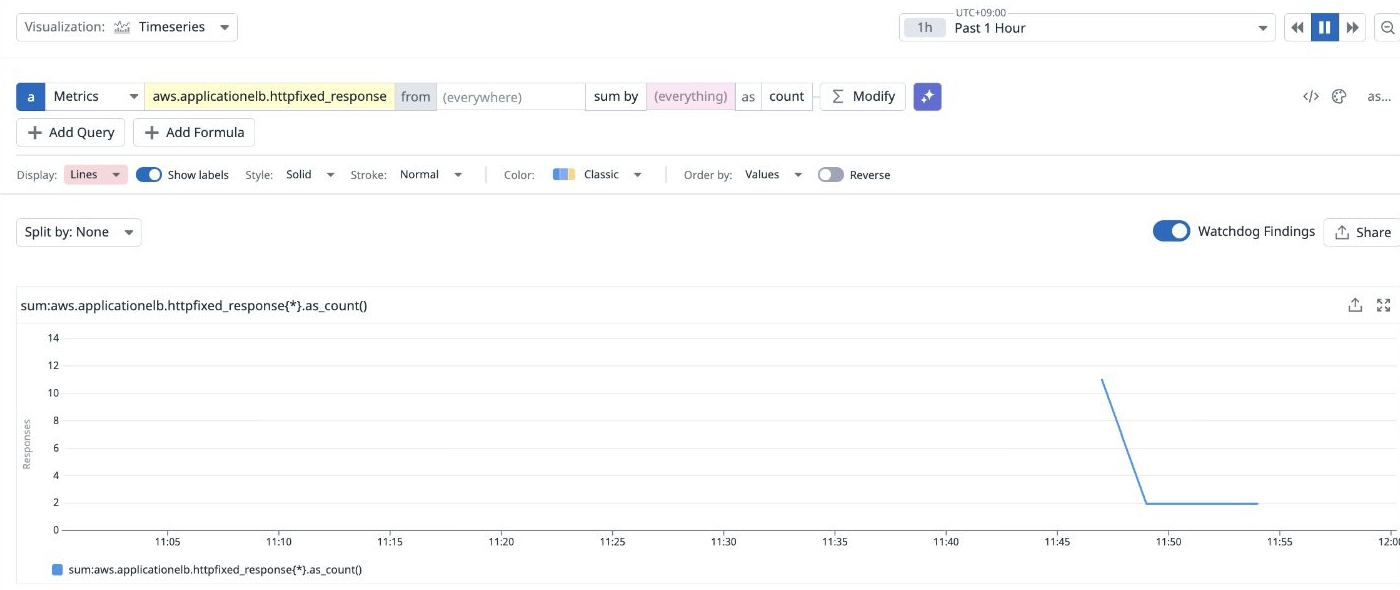Click the graph title sum:aws.applicationelb.httpfixed_response
1400x590 pixels.
point(194,305)
